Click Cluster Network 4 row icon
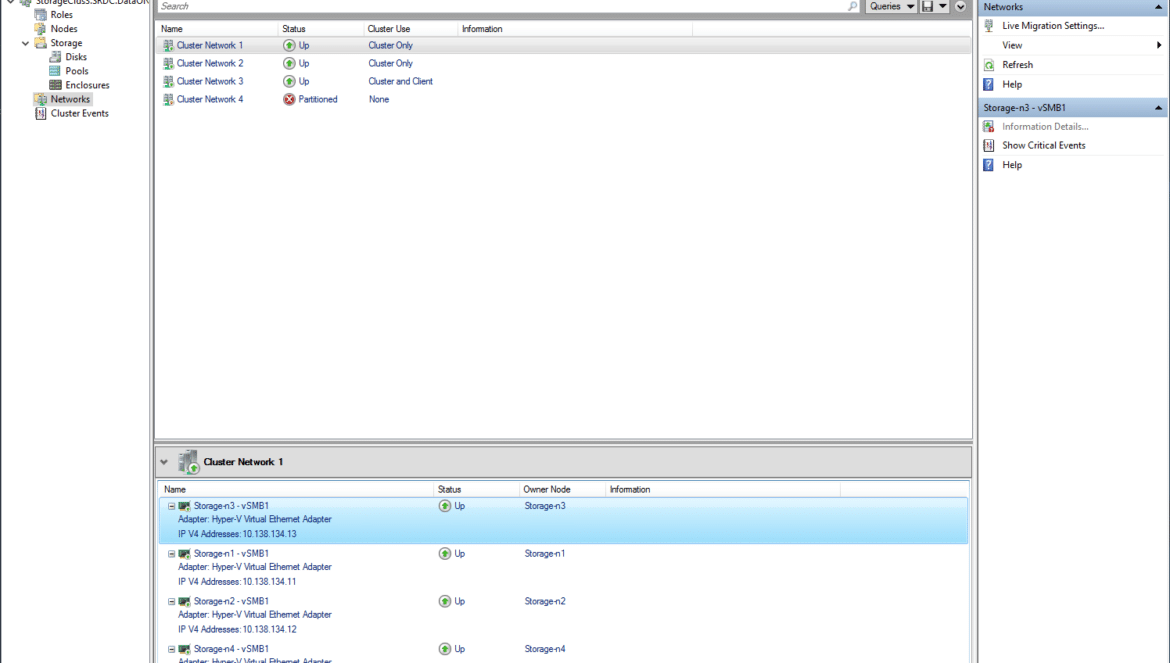The image size is (1170, 663). [x=168, y=99]
